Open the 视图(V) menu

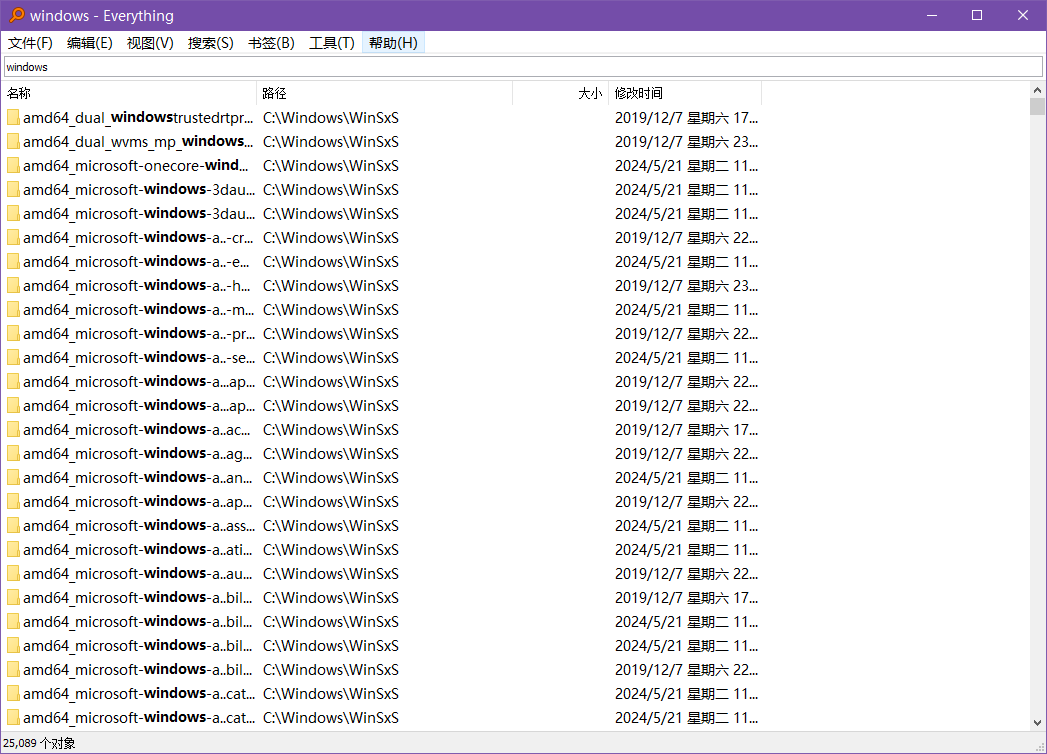tap(150, 43)
